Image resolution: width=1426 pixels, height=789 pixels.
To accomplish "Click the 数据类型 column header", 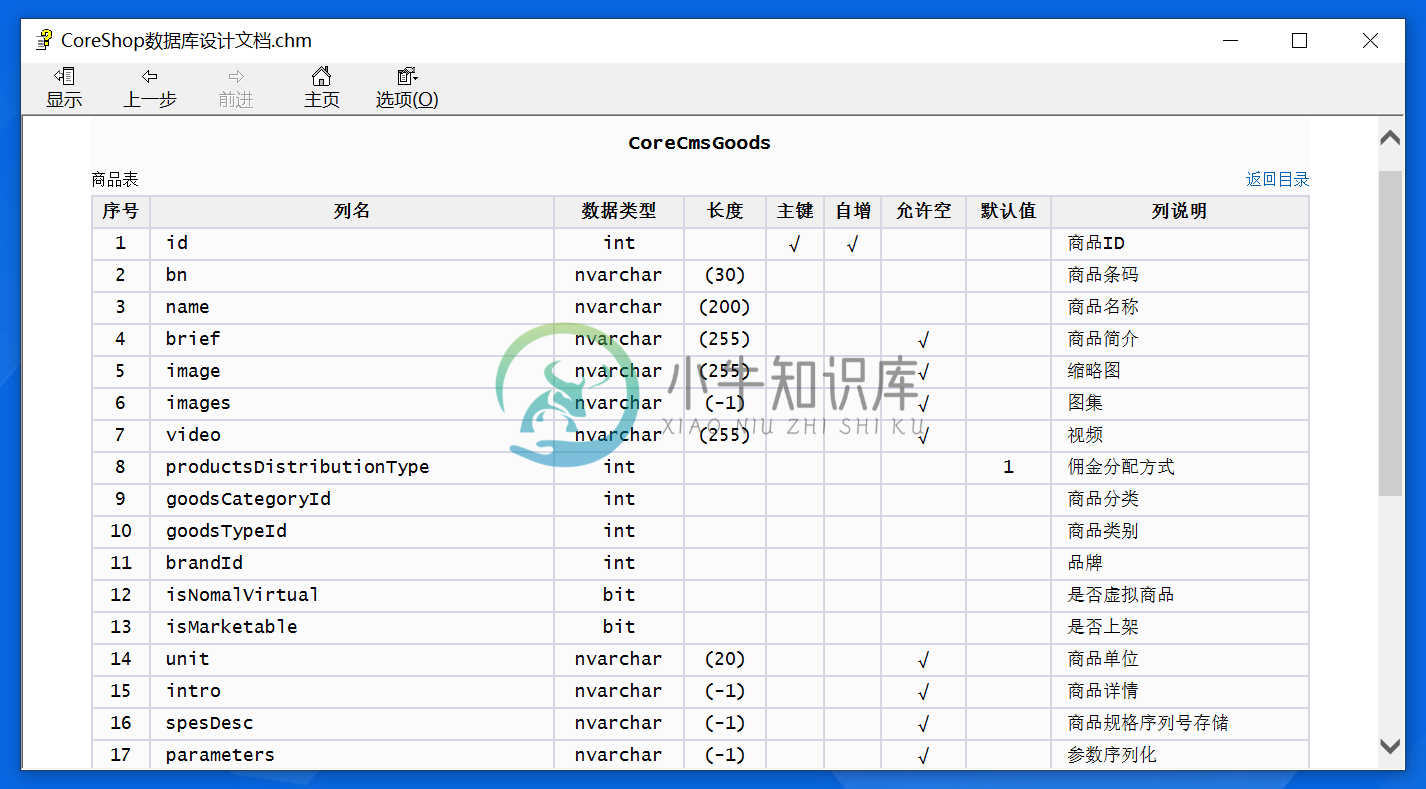I will [x=619, y=212].
